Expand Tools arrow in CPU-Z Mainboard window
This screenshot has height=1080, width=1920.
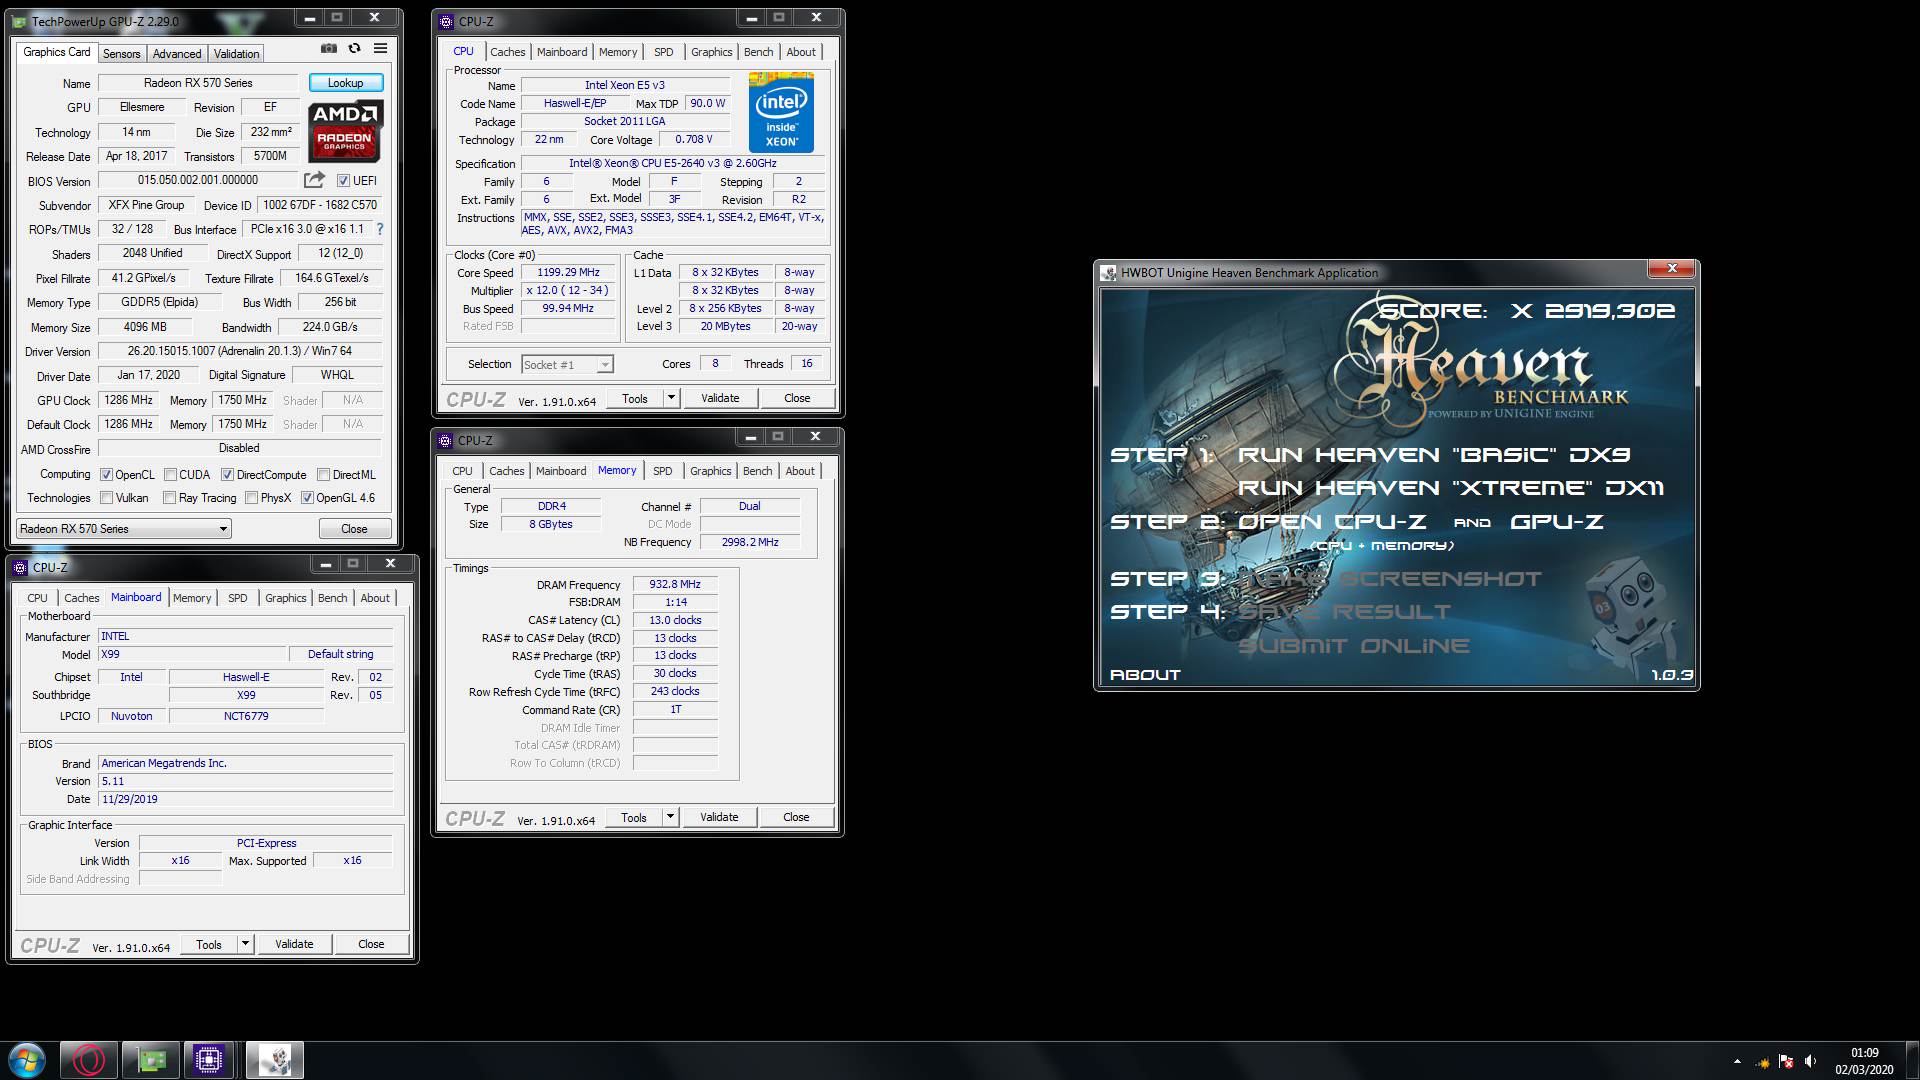pos(245,944)
